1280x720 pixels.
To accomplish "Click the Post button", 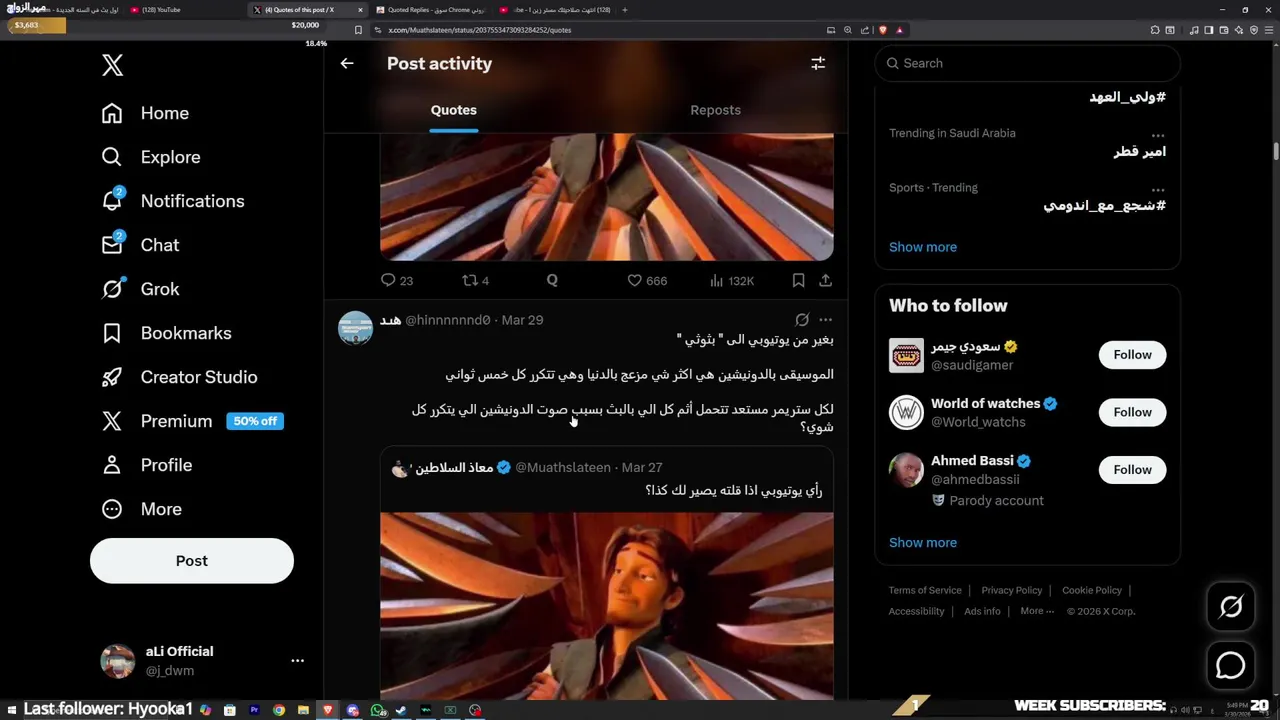I will click(x=192, y=561).
